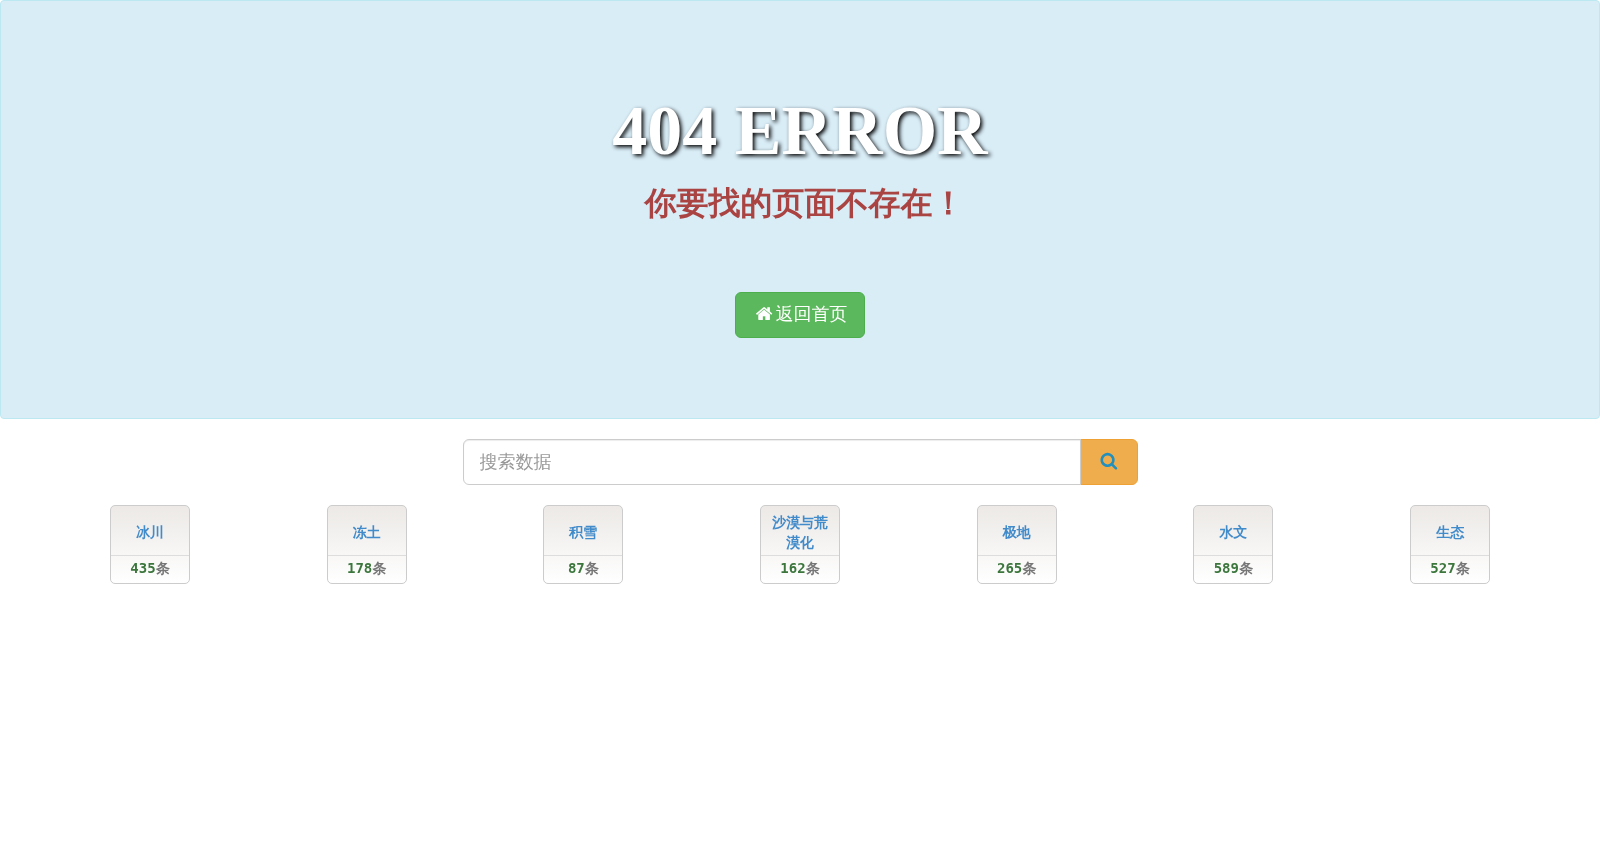This screenshot has width=1600, height=861.
Task: Click the 87条 count under 积雪
Action: [583, 569]
